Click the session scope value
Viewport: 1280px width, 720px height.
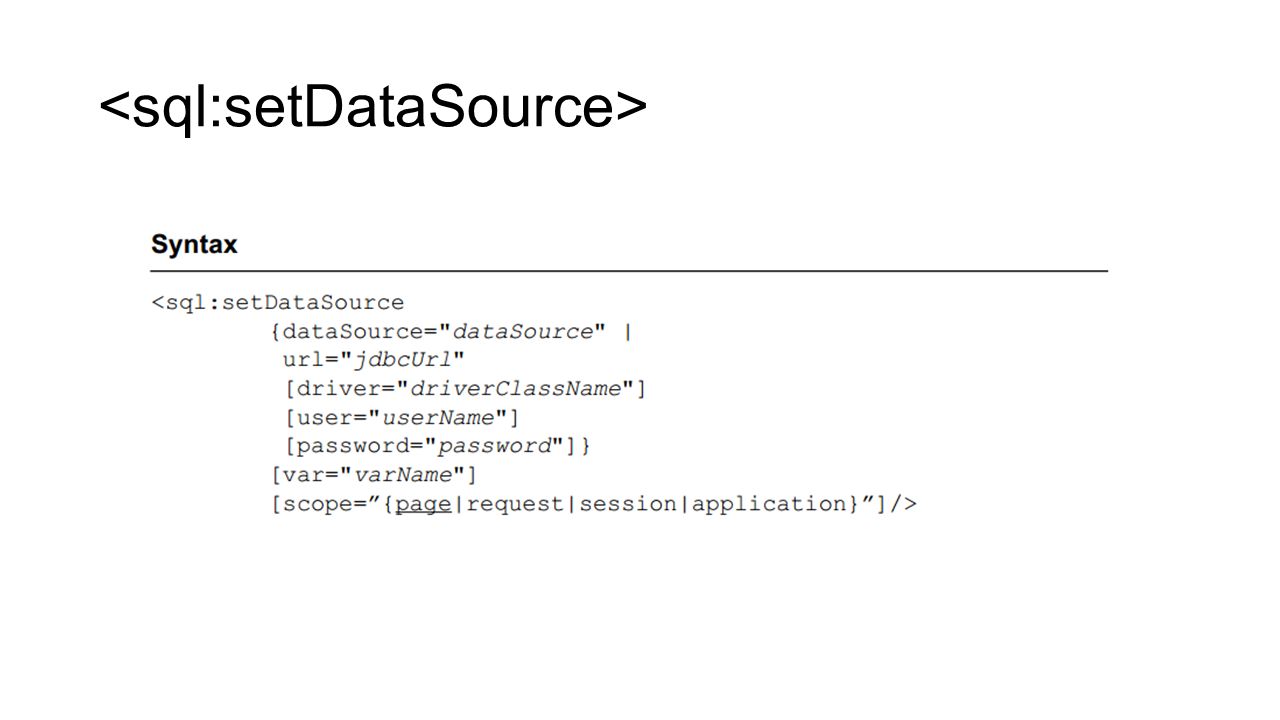point(628,503)
